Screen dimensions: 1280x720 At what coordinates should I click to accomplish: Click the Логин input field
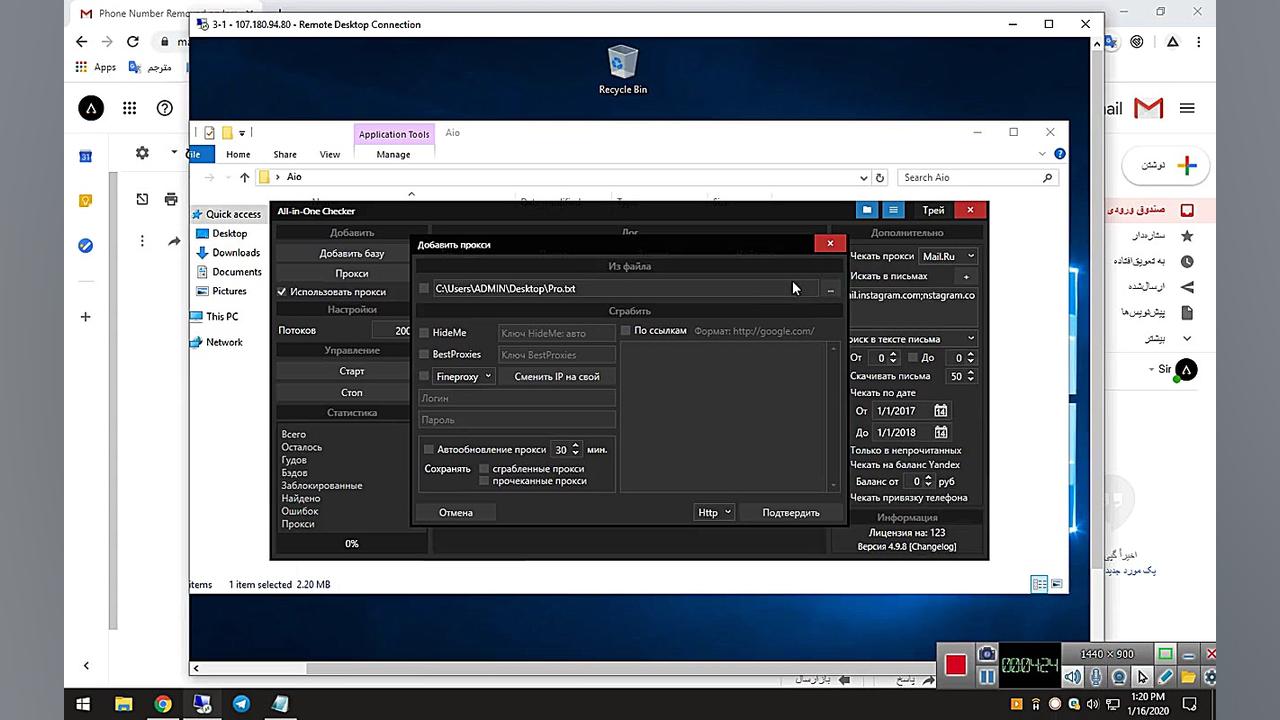coord(517,398)
